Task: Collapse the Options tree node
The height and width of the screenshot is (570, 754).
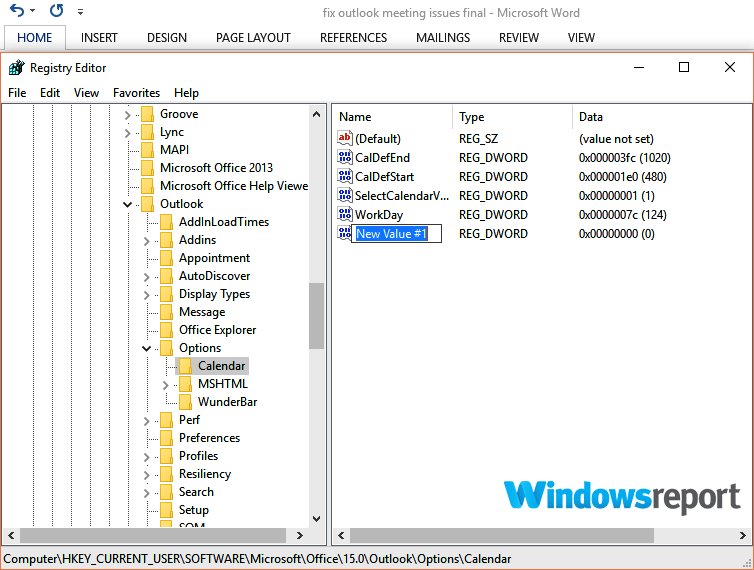Action: click(x=147, y=348)
